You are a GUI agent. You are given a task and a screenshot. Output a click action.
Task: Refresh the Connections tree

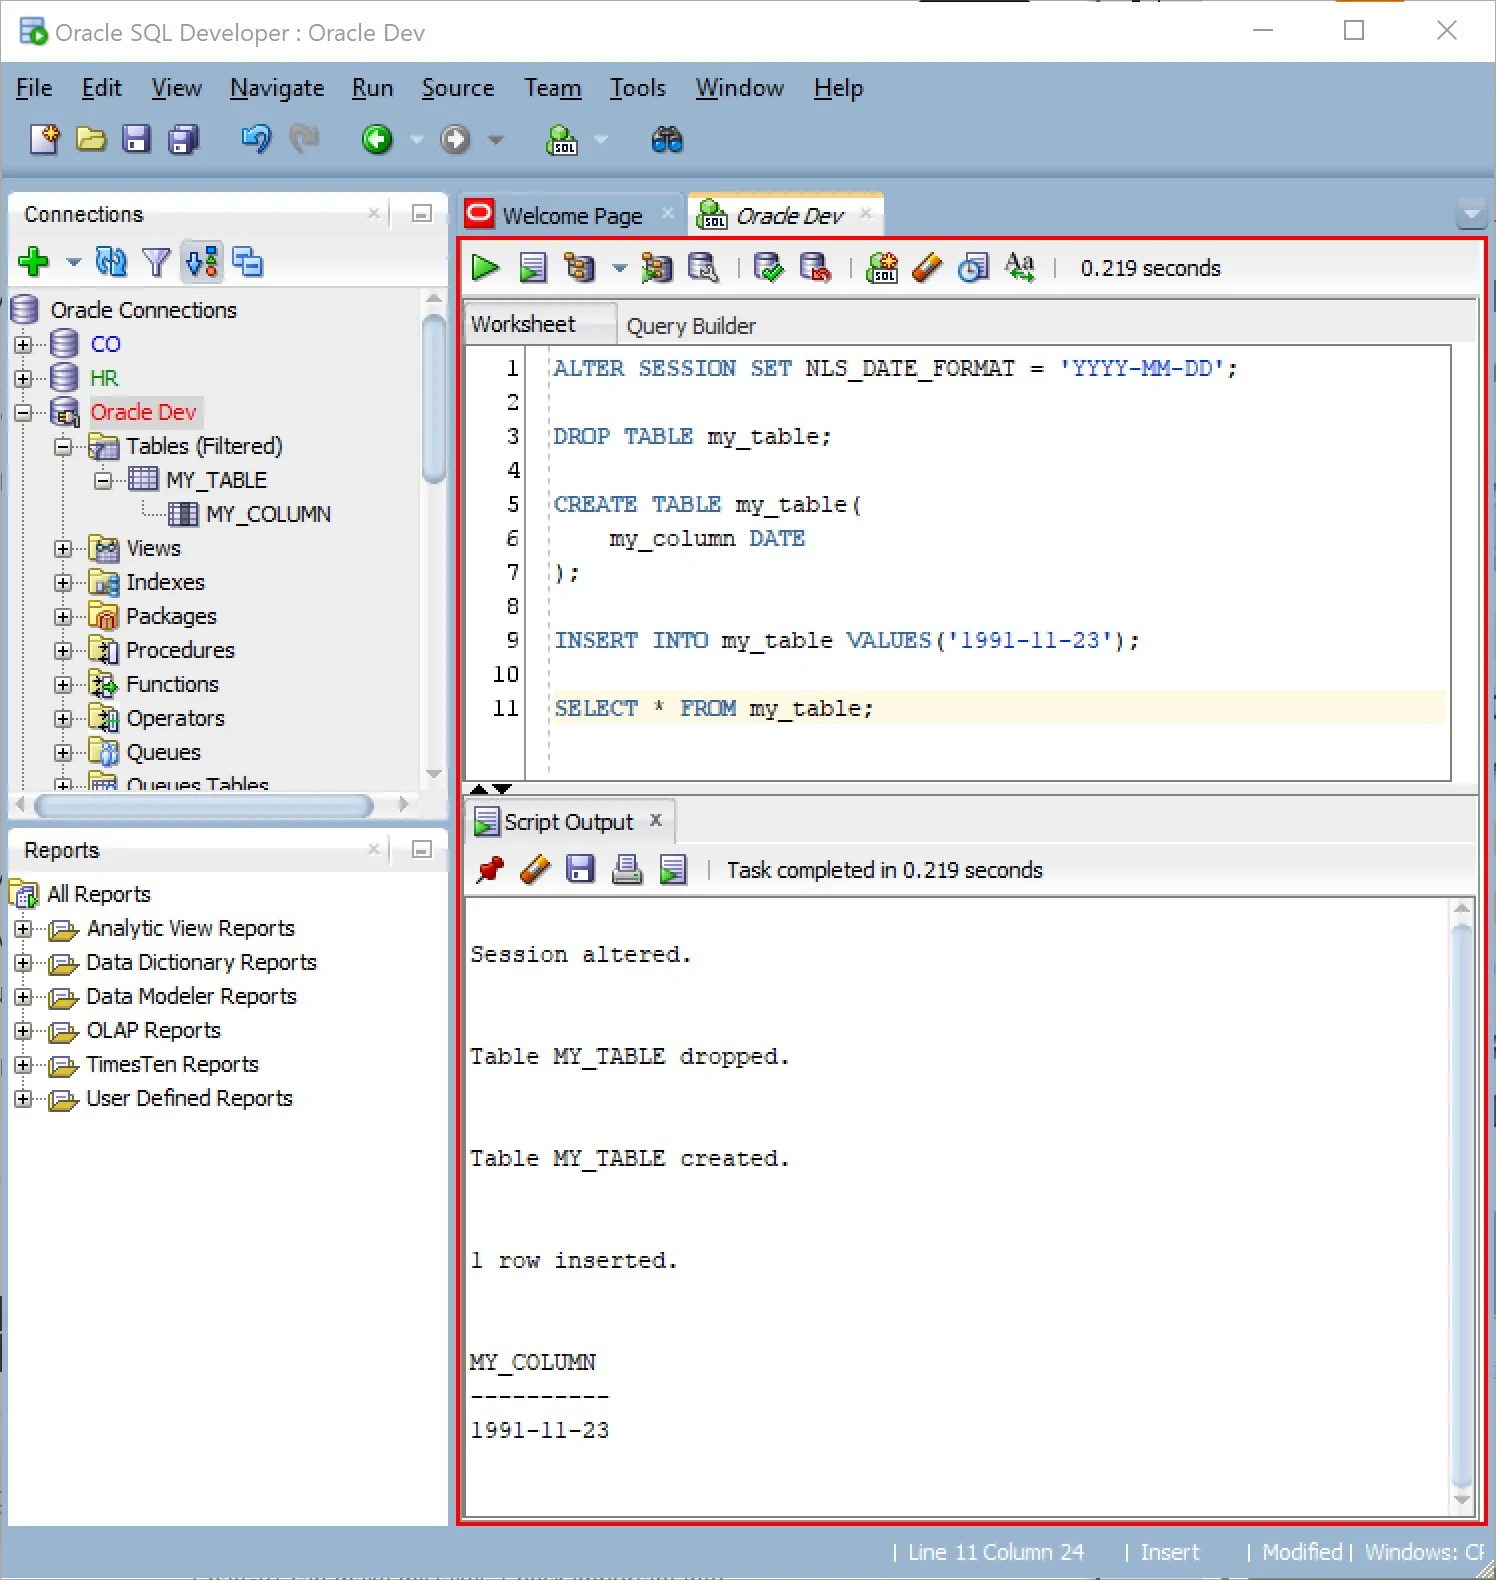click(110, 262)
